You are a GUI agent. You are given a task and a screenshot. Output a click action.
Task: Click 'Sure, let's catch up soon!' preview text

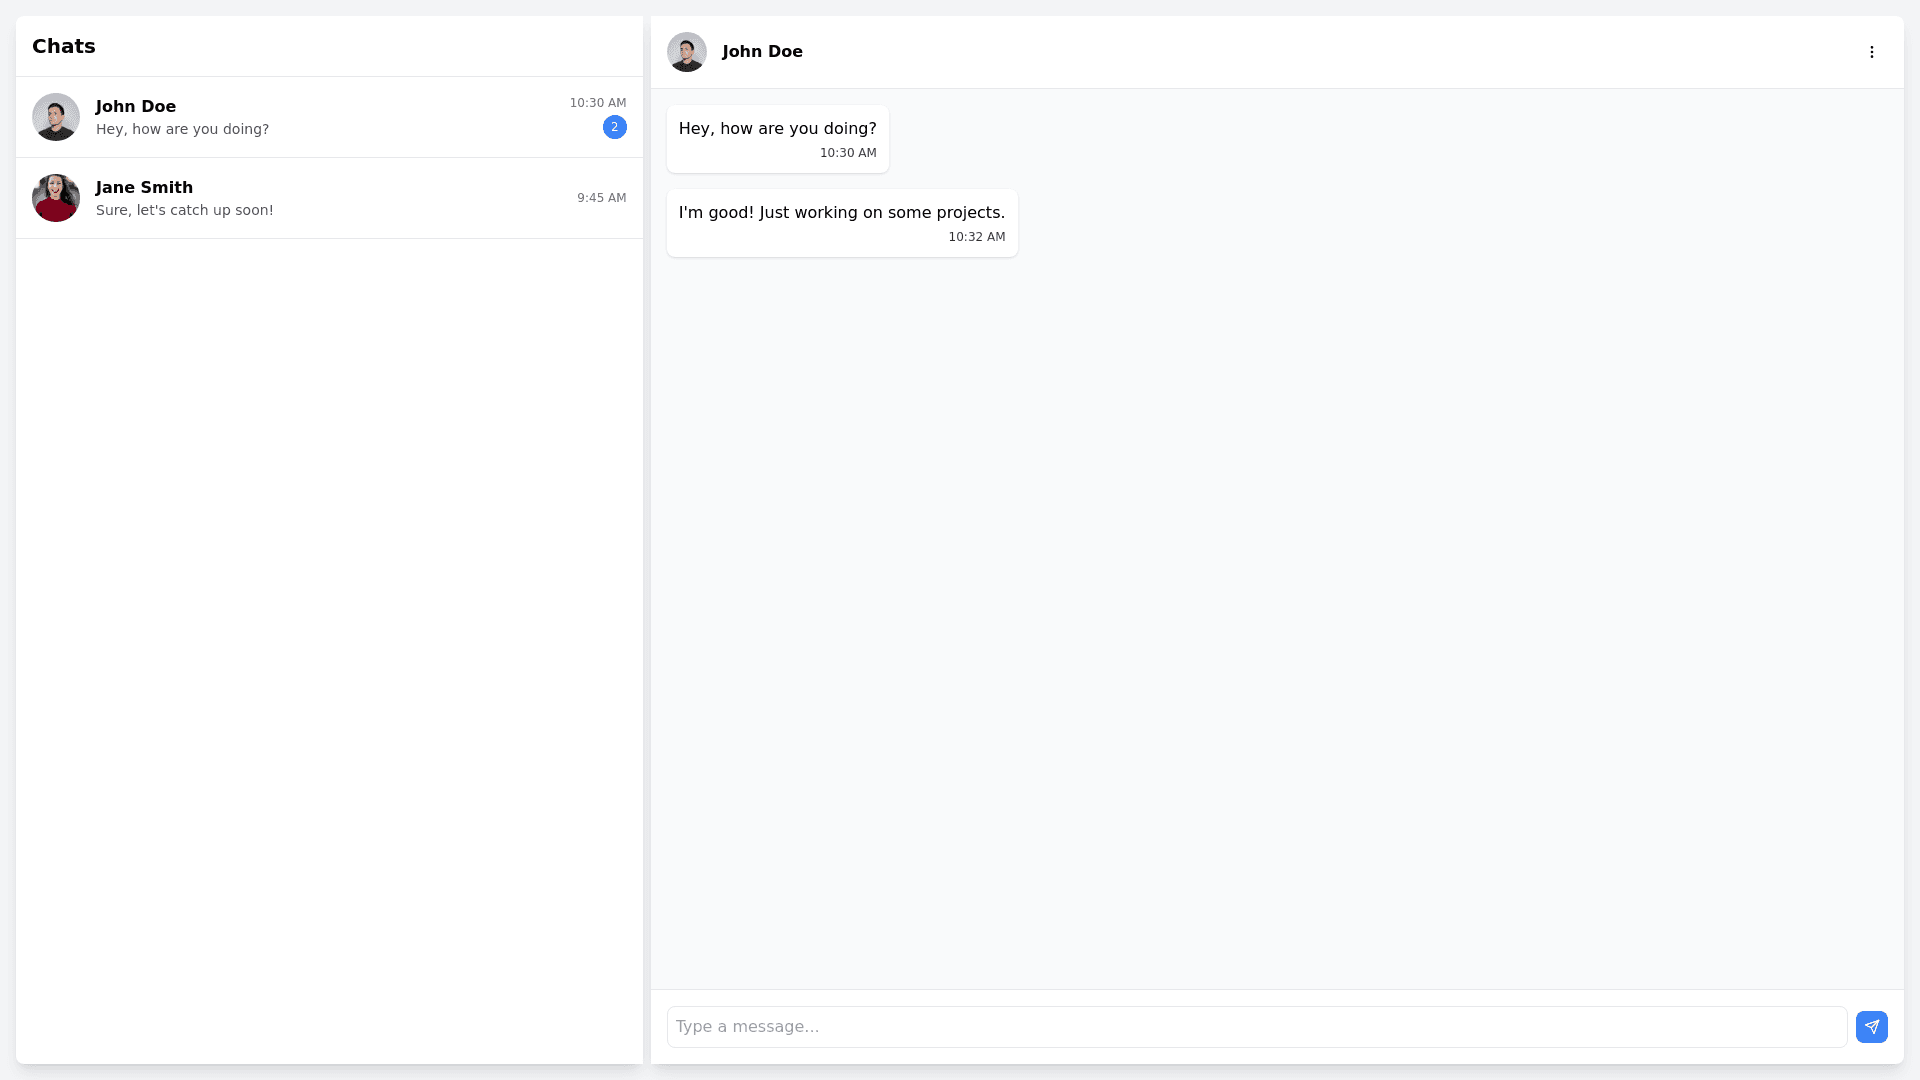coord(184,210)
